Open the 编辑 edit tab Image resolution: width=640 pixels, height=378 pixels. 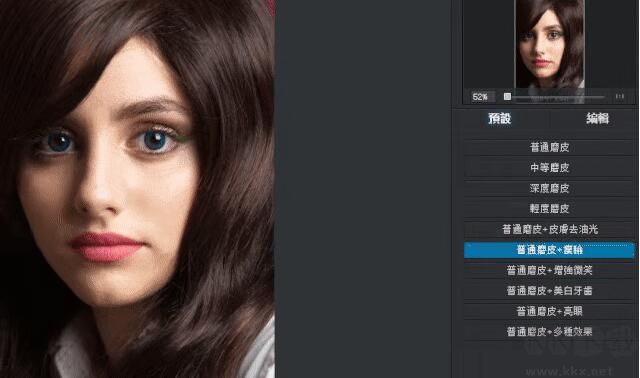click(598, 119)
